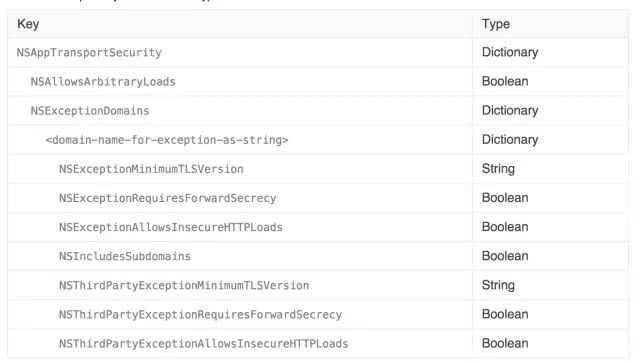Click the Type column header
This screenshot has width=640, height=363.
pos(496,24)
